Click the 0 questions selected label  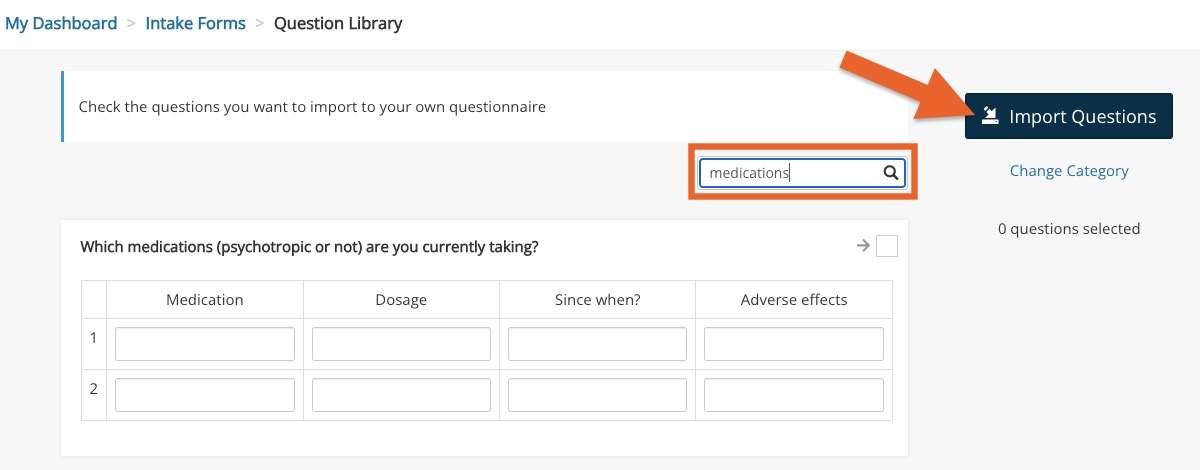coord(1069,229)
